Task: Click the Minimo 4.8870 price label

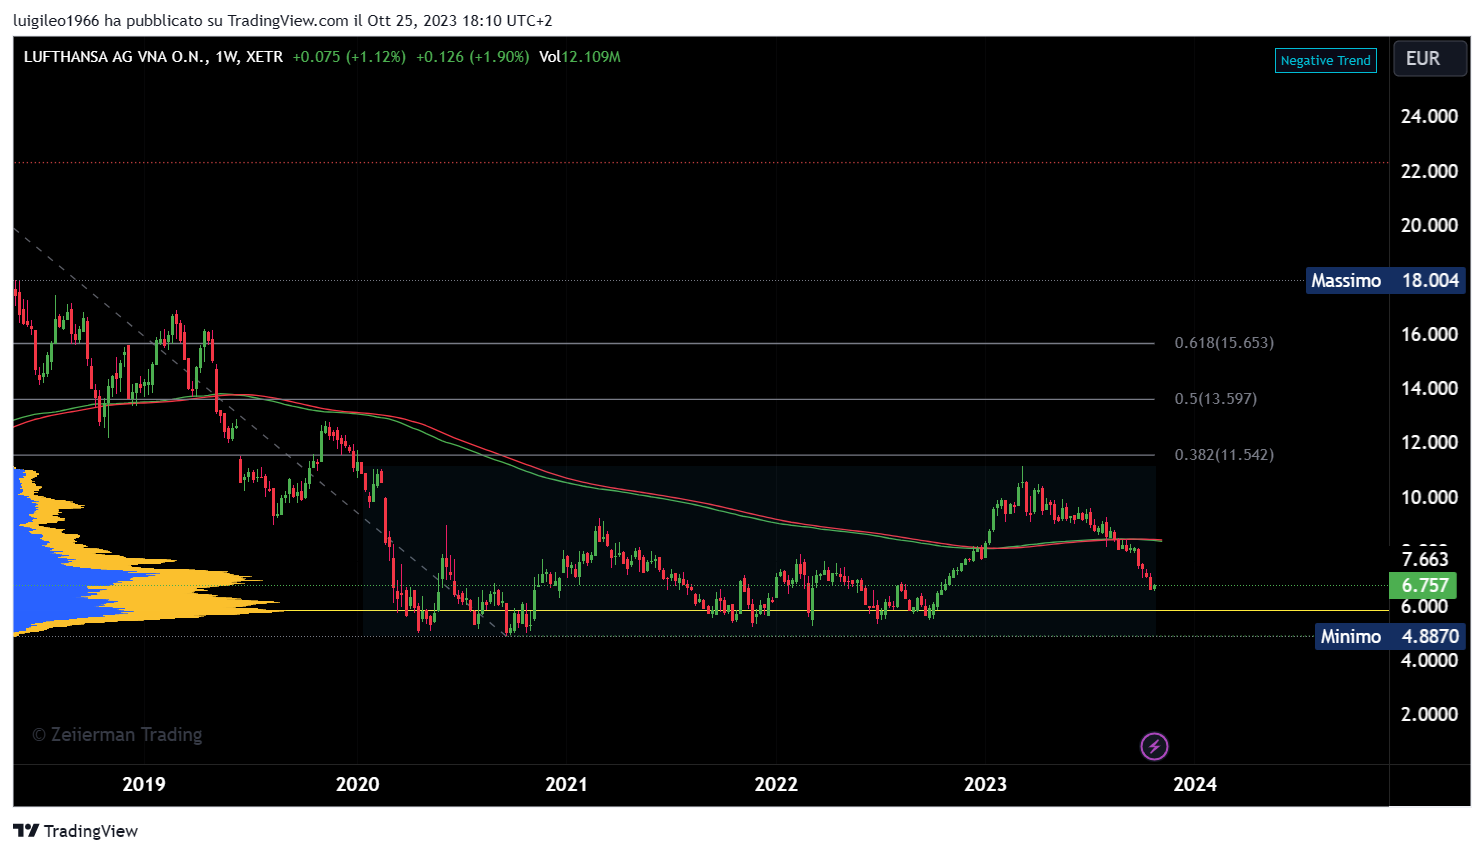Action: click(1390, 636)
